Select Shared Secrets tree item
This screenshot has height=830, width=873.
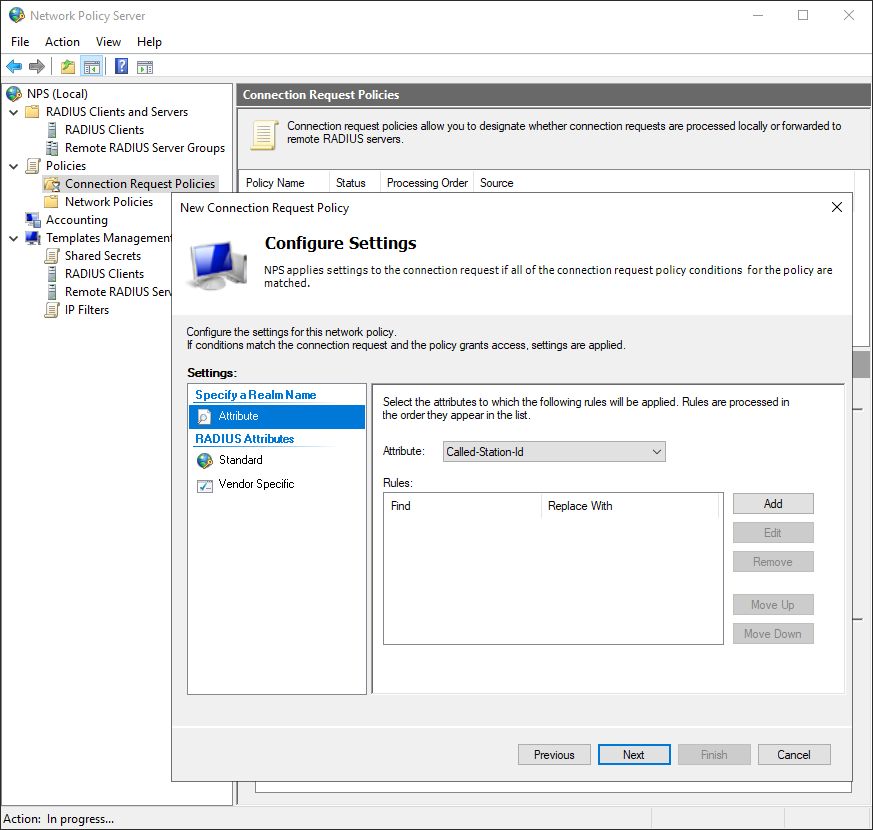coord(103,256)
